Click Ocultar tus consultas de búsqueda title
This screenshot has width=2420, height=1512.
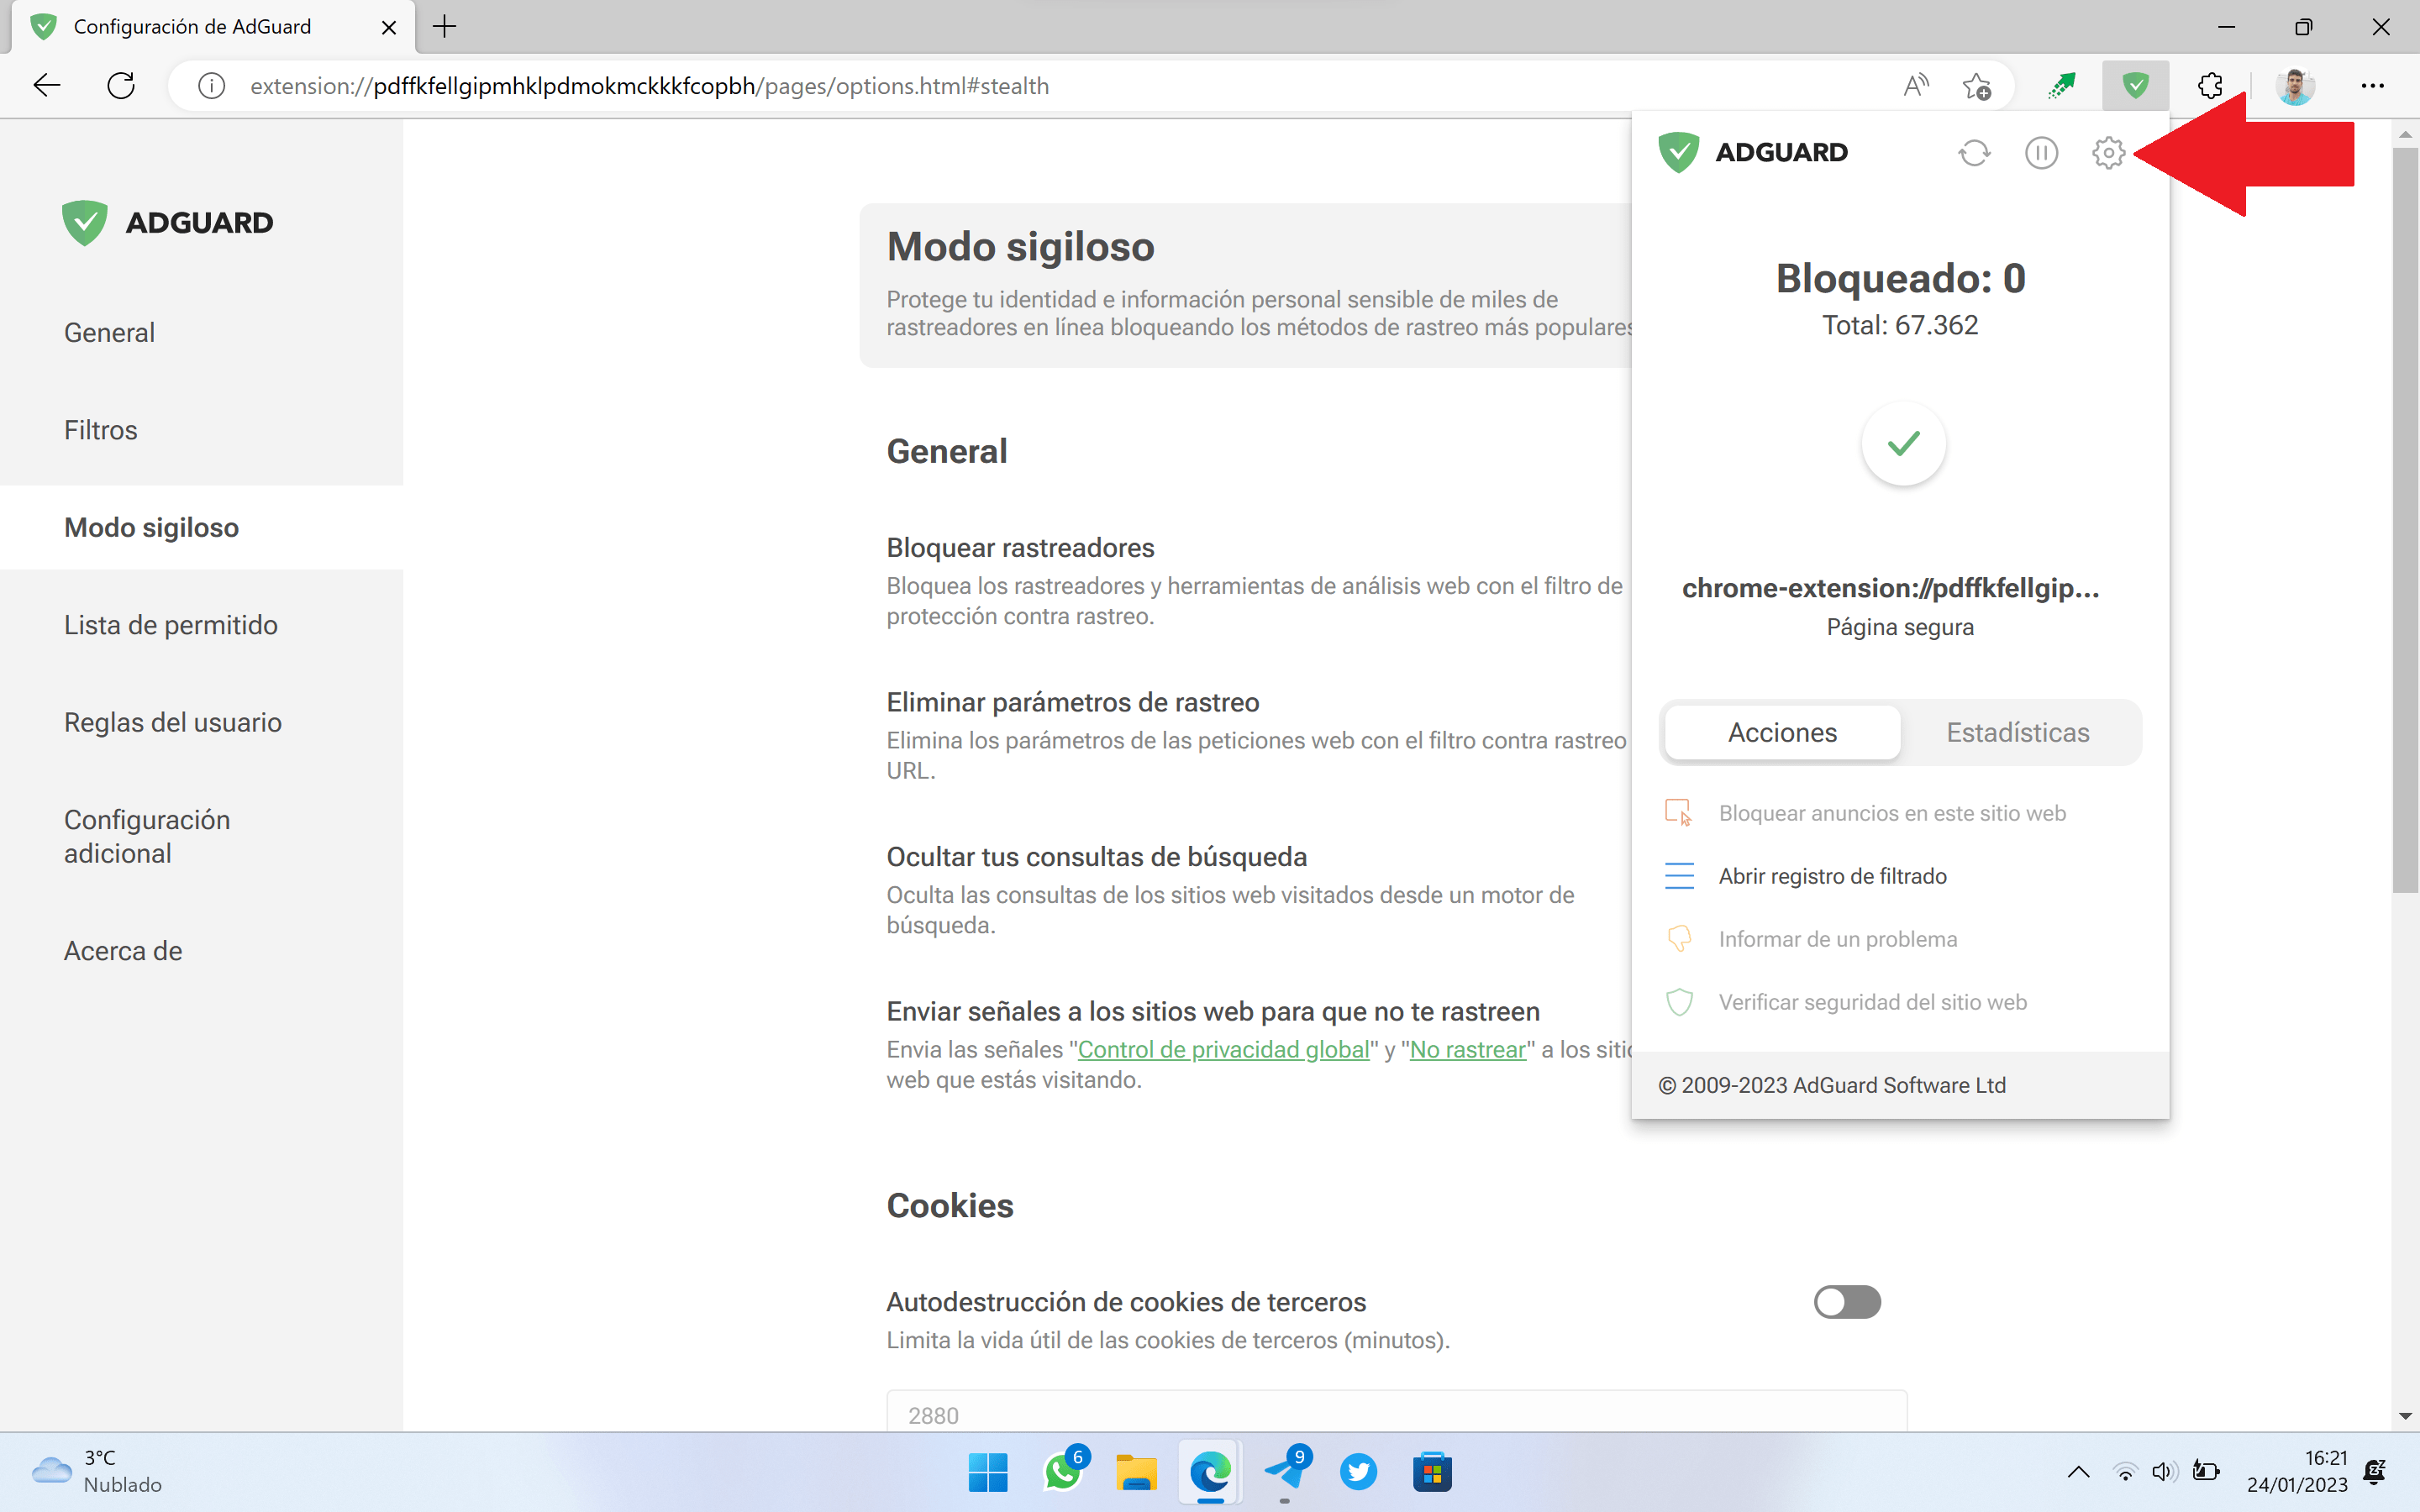pos(1097,857)
